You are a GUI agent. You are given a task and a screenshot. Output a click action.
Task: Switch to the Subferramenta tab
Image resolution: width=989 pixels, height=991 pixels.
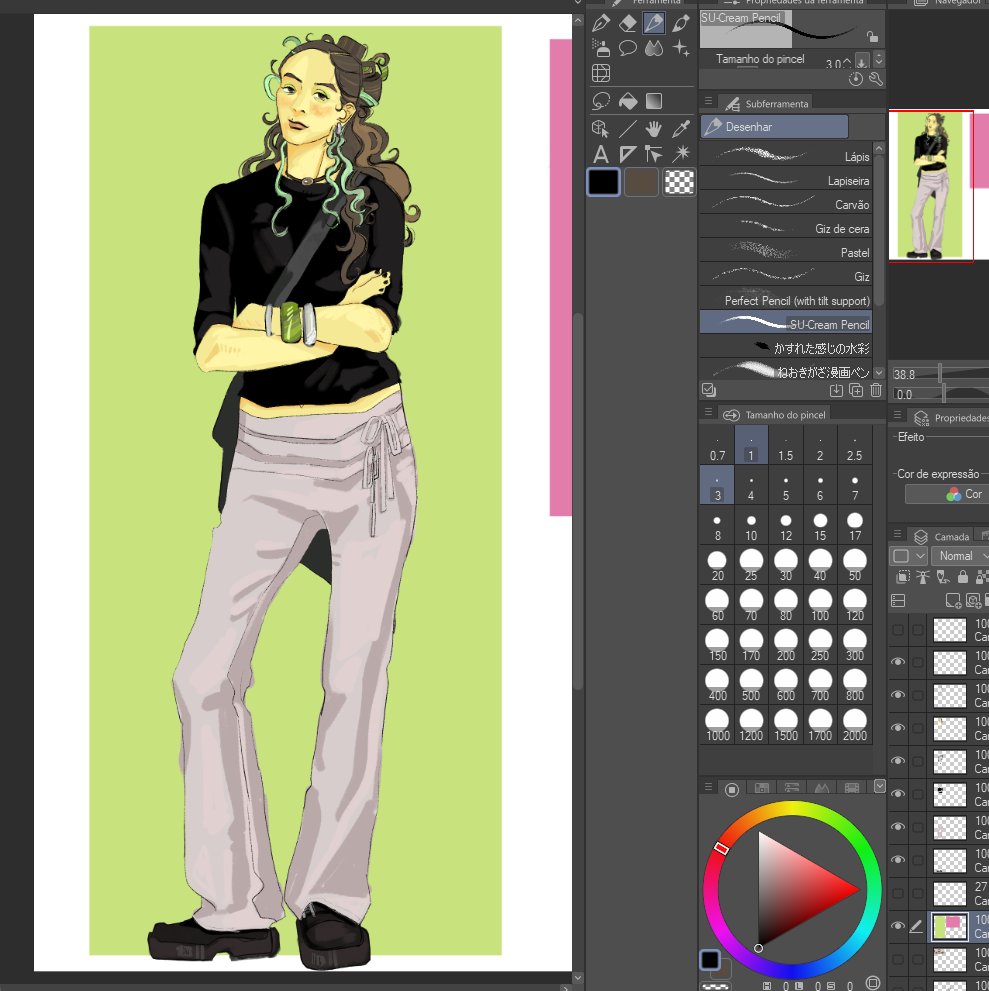pos(767,103)
